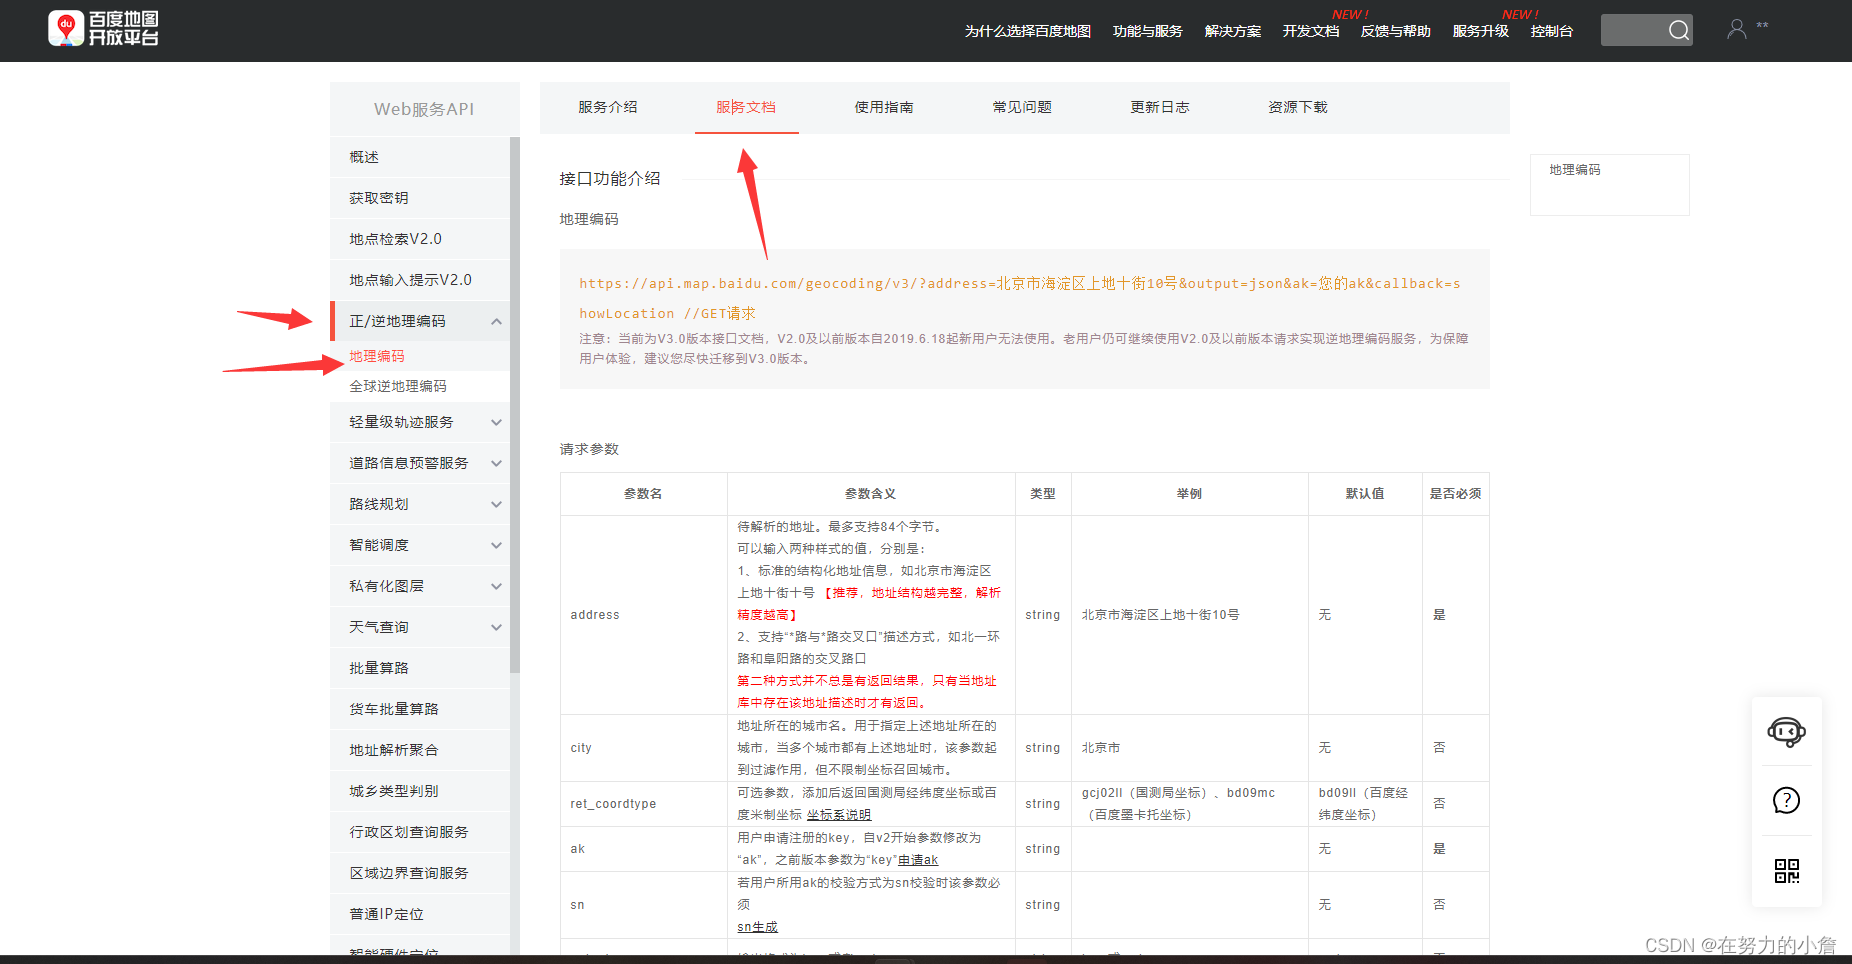The width and height of the screenshot is (1852, 964).
Task: Go to 控制台 in header
Action: tap(1551, 31)
